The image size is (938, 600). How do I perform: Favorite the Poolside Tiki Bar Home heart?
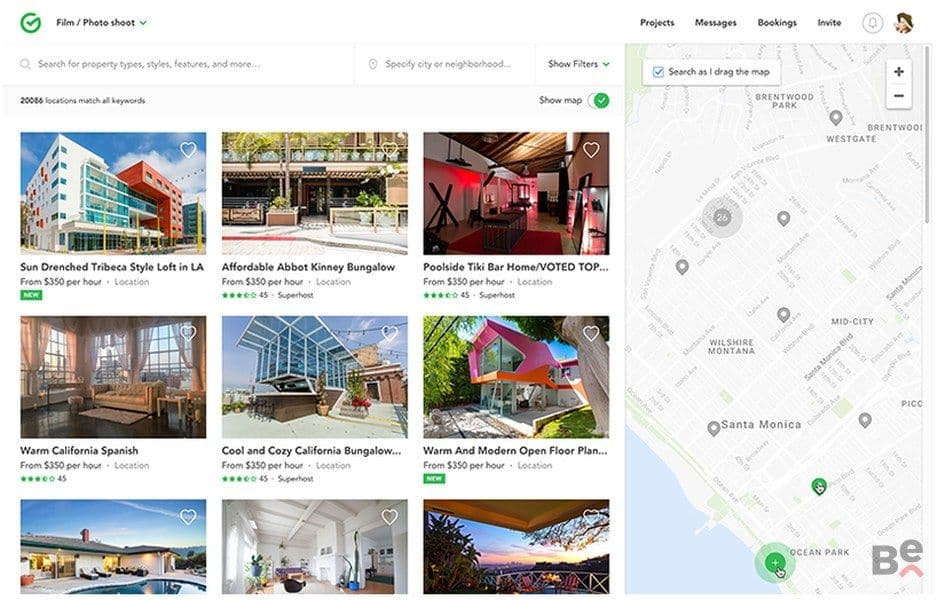coord(591,150)
